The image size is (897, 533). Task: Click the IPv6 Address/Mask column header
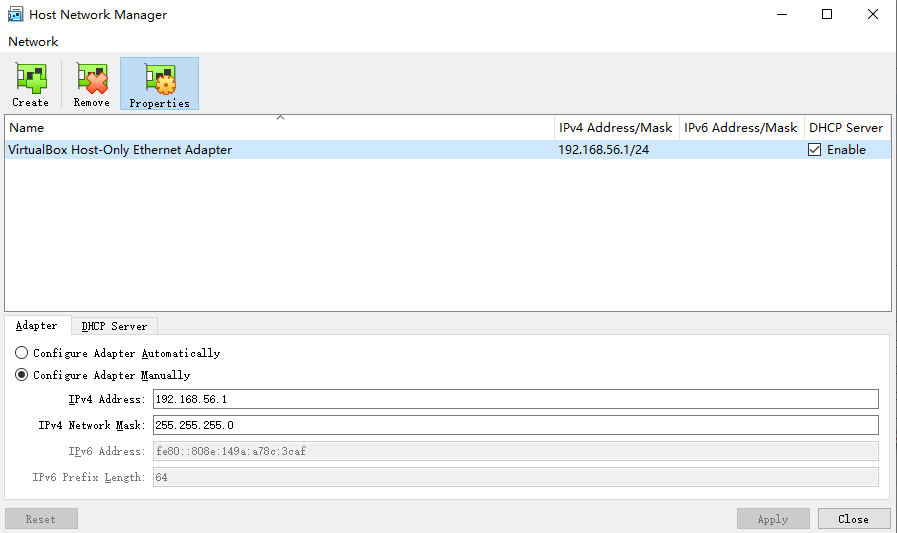pos(741,128)
